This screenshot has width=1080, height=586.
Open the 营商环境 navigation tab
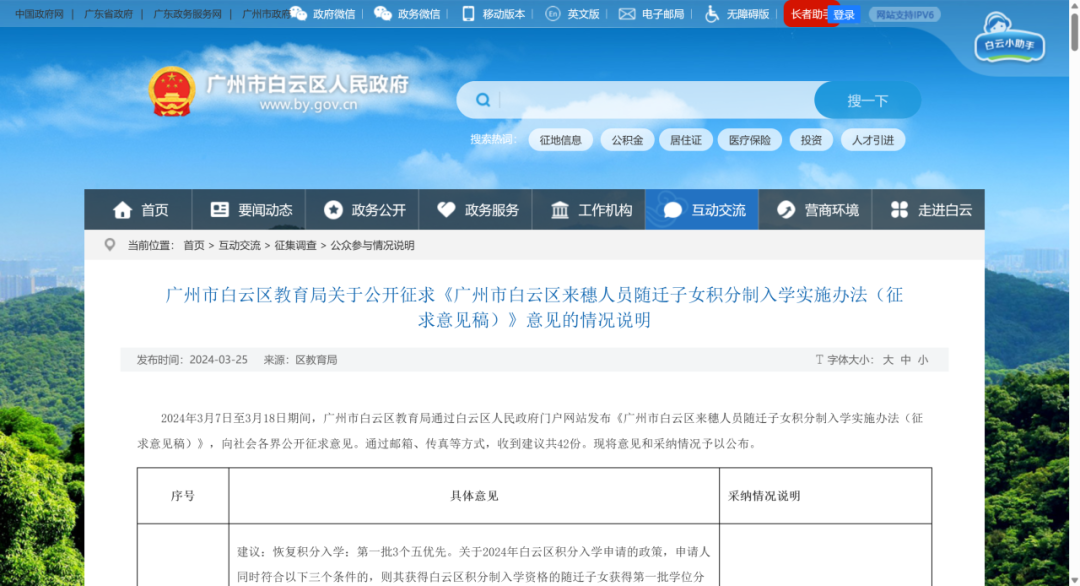coord(816,209)
